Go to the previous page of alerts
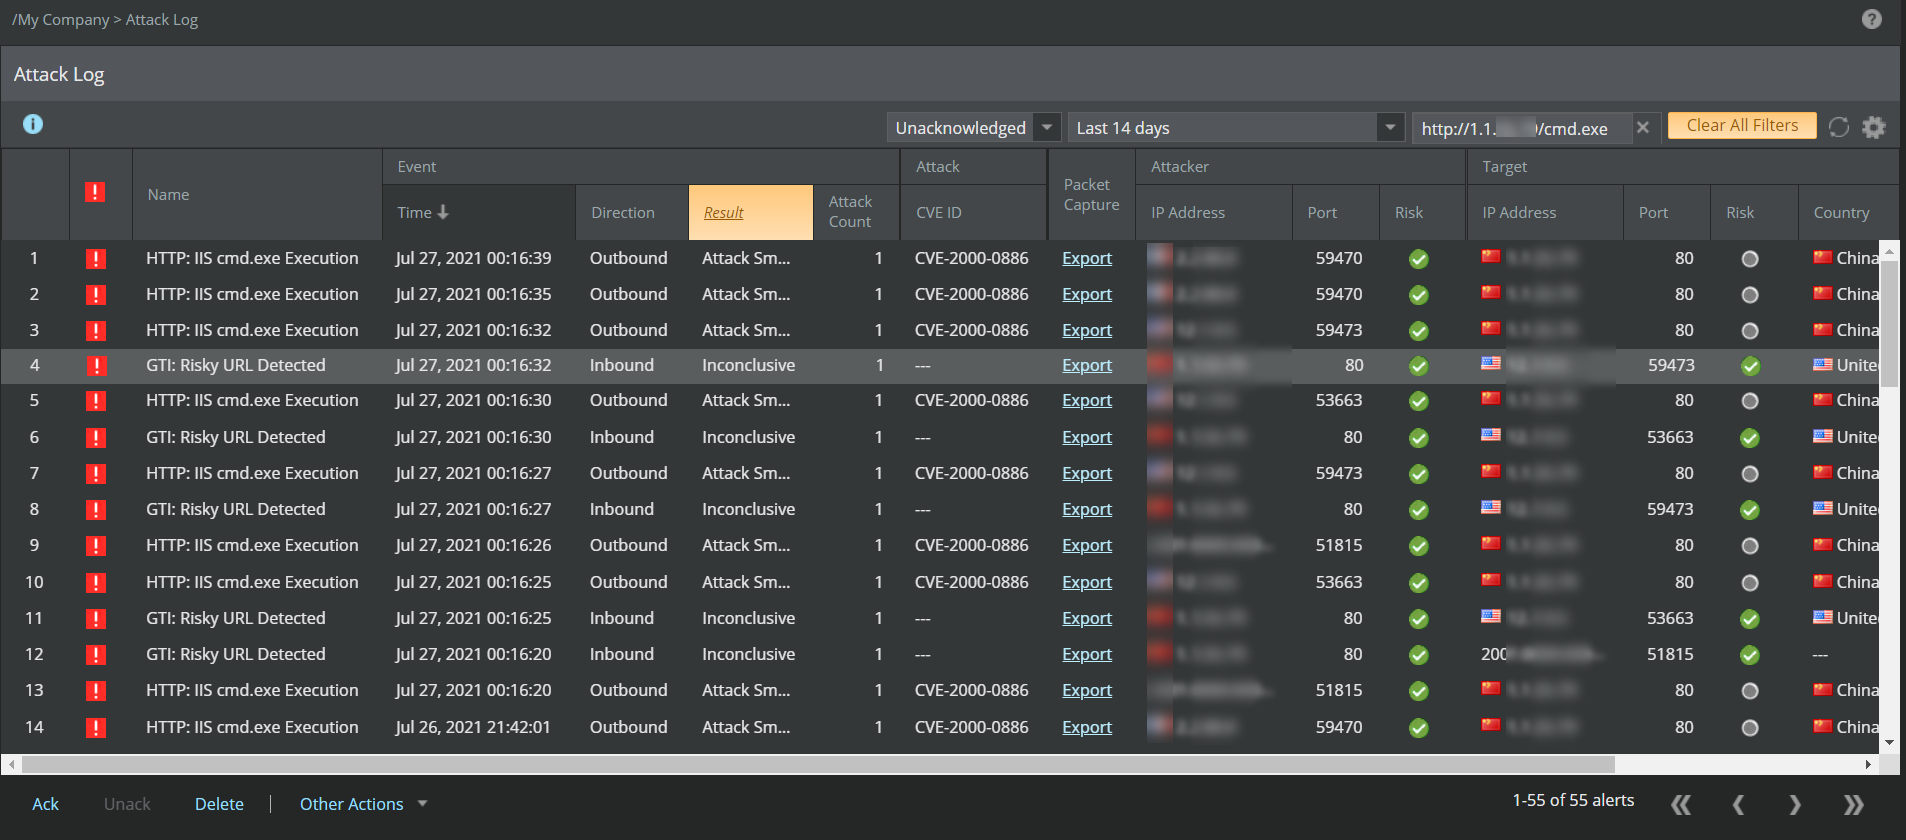 (x=1738, y=804)
